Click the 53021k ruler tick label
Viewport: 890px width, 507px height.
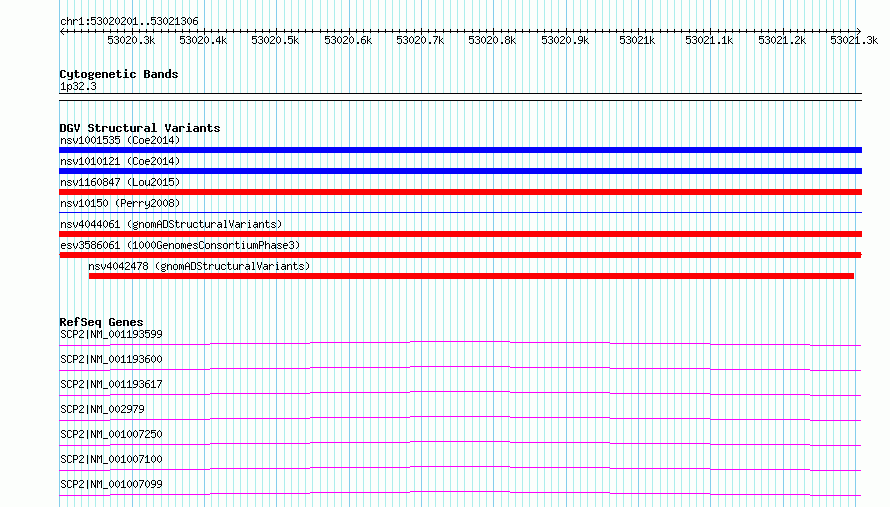(x=637, y=40)
